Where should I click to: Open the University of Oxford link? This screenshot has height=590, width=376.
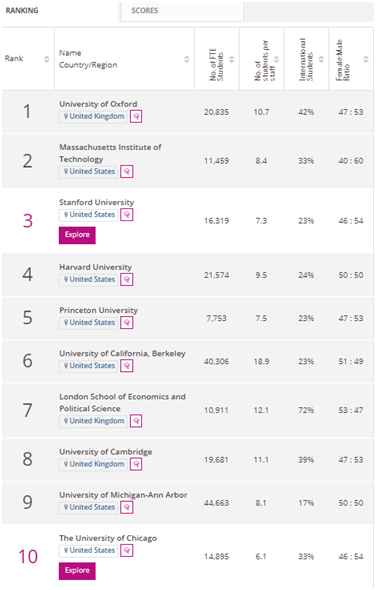click(x=98, y=104)
